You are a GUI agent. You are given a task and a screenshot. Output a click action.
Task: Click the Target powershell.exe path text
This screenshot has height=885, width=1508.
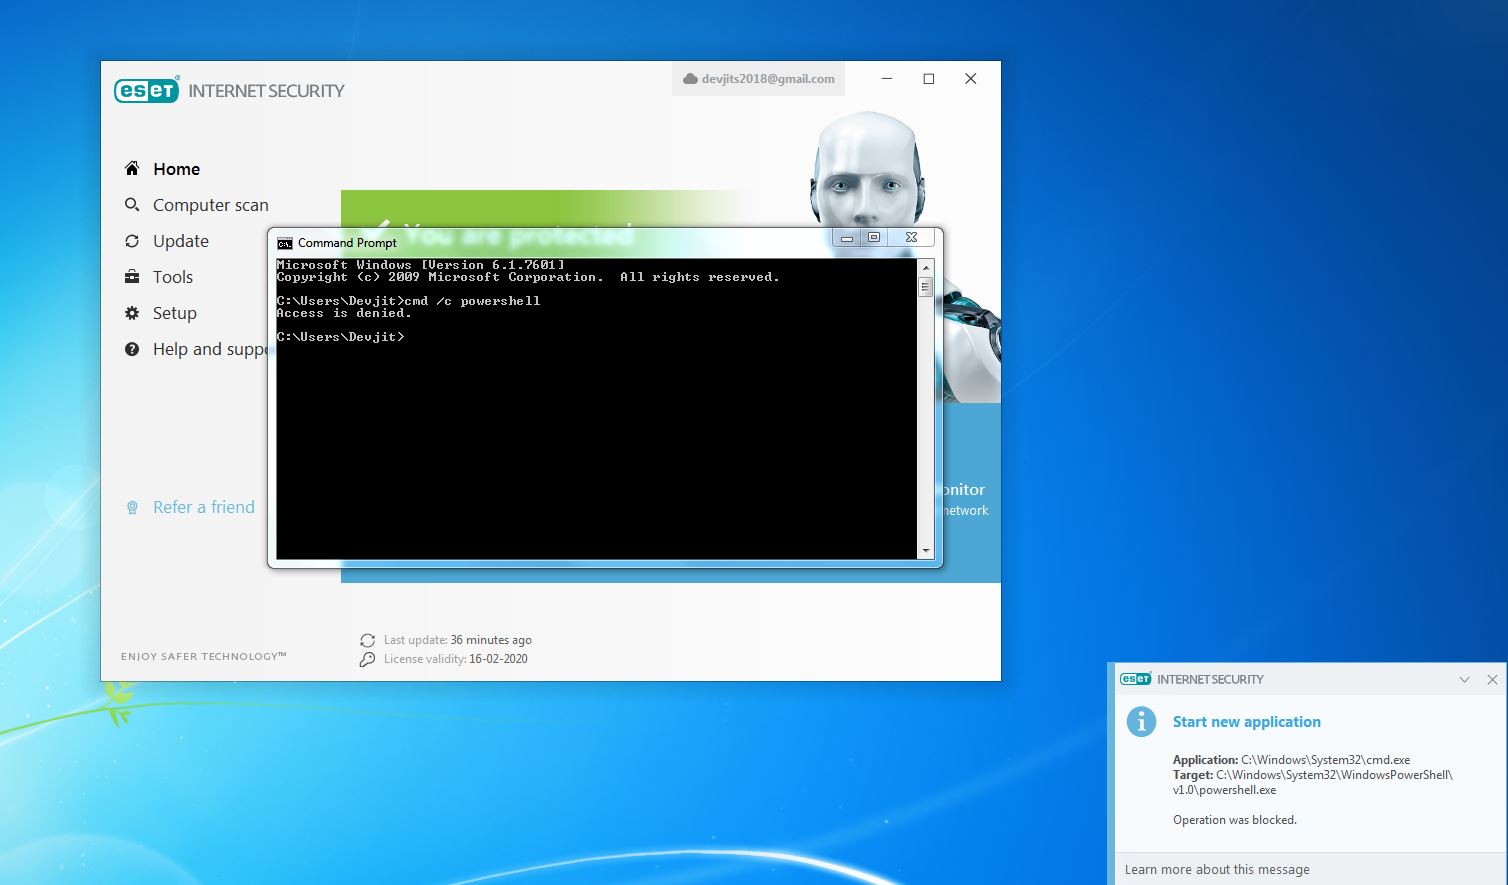tap(1313, 782)
